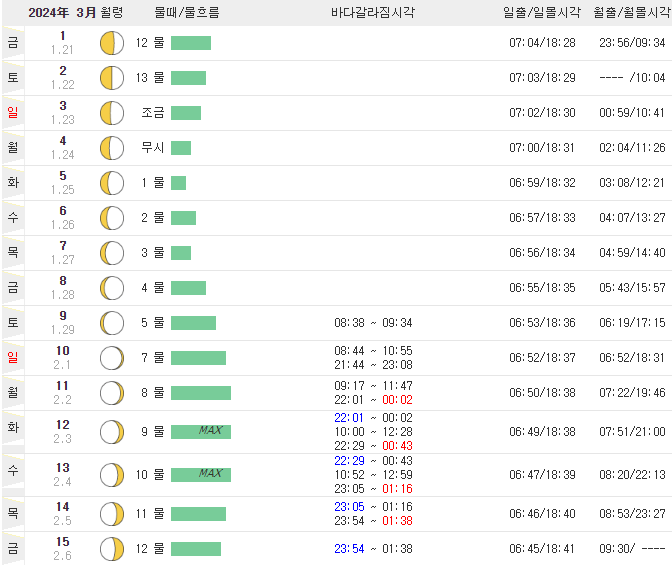Image resolution: width=672 pixels, height=565 pixels.
Task: Click the moon phase icon for March 4
Action: 112,148
